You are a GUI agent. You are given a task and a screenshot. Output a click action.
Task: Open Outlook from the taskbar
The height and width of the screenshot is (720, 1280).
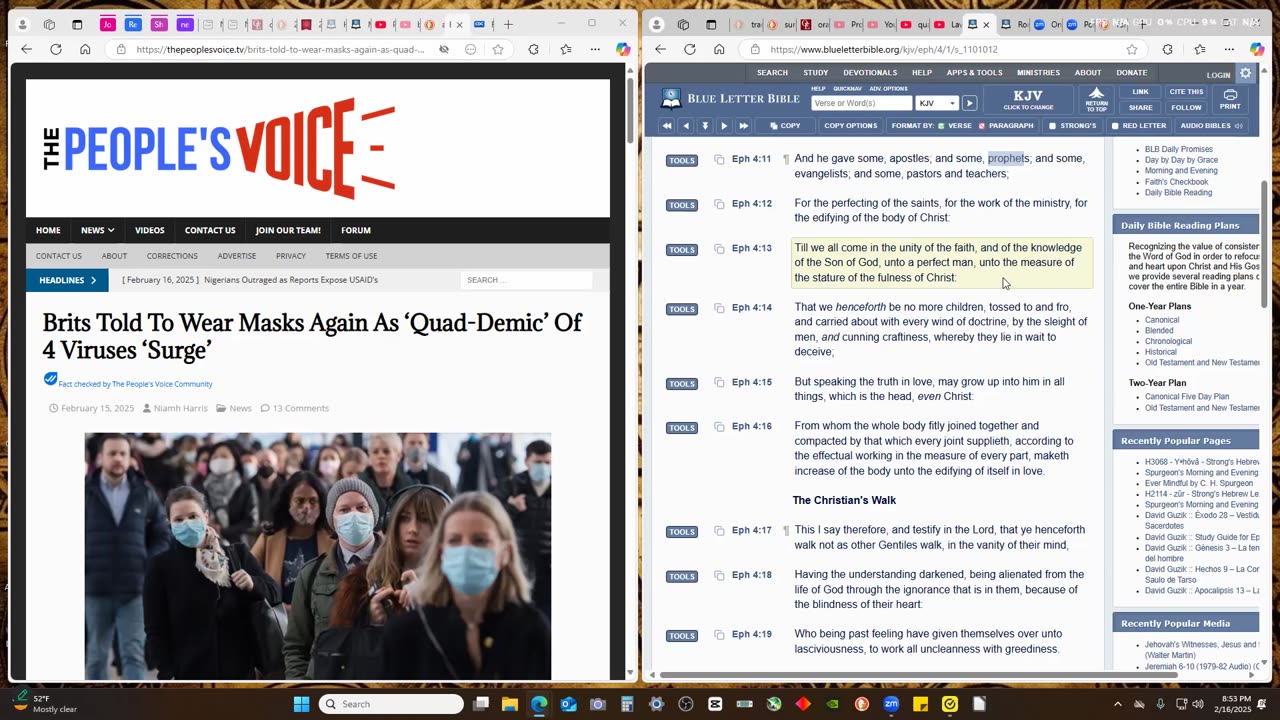568,704
